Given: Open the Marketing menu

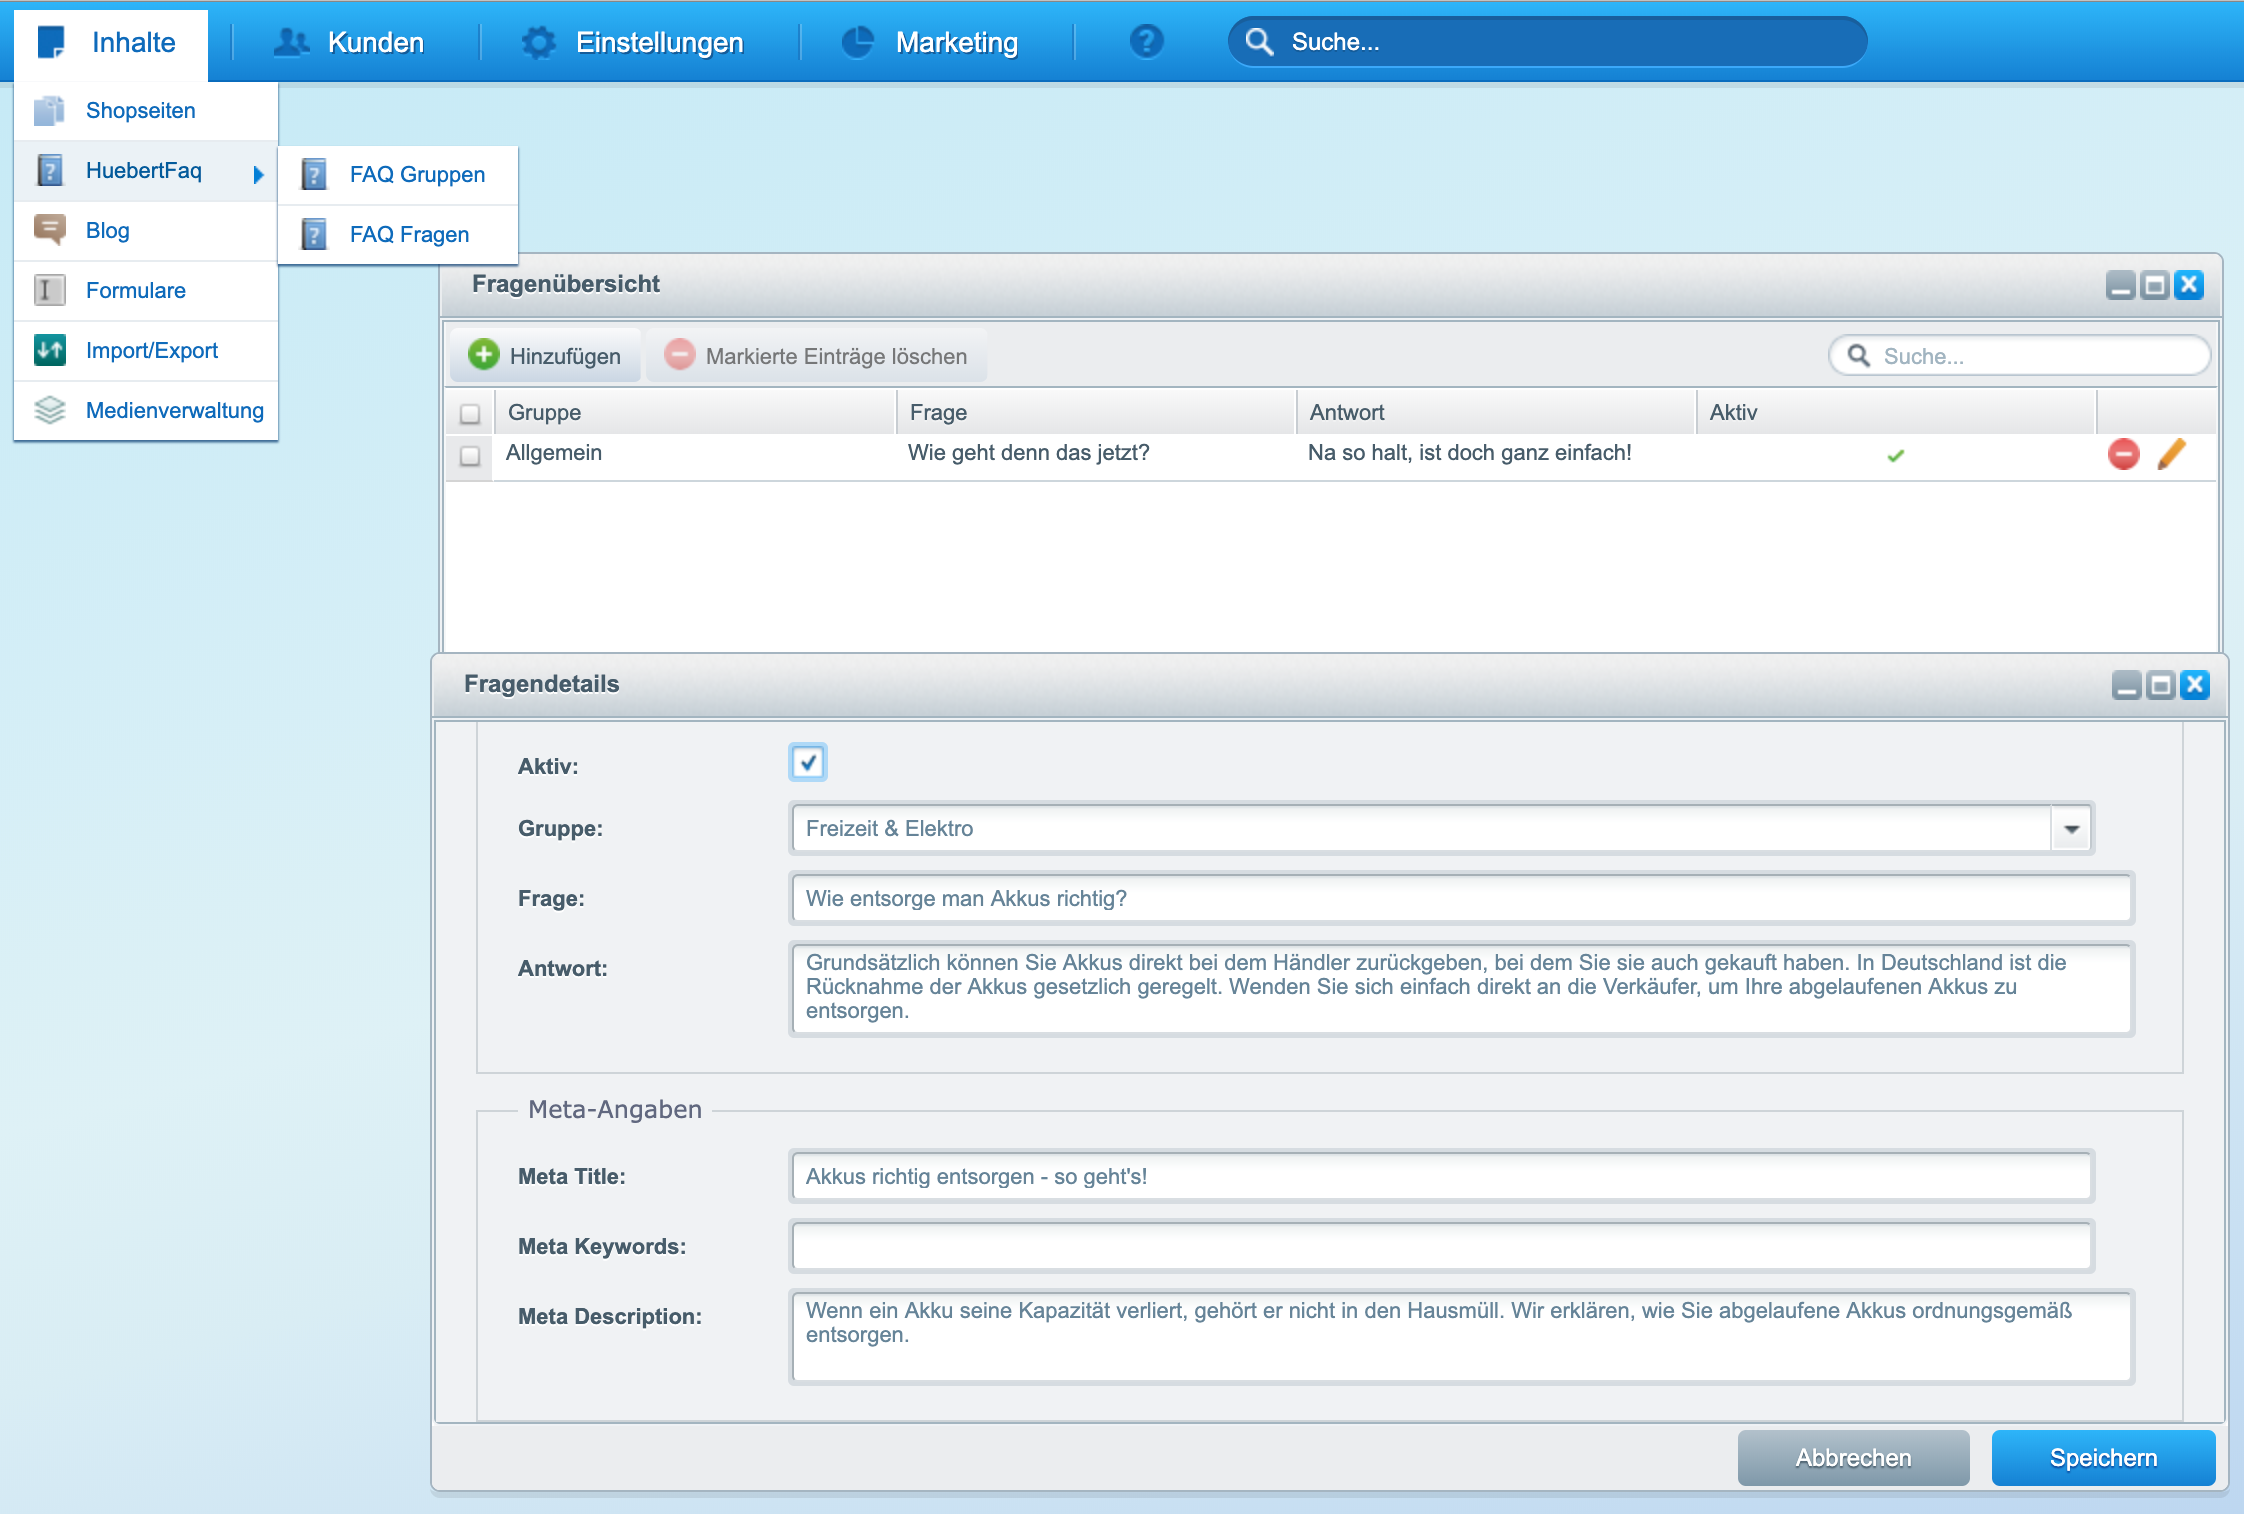Looking at the screenshot, I should click(930, 43).
